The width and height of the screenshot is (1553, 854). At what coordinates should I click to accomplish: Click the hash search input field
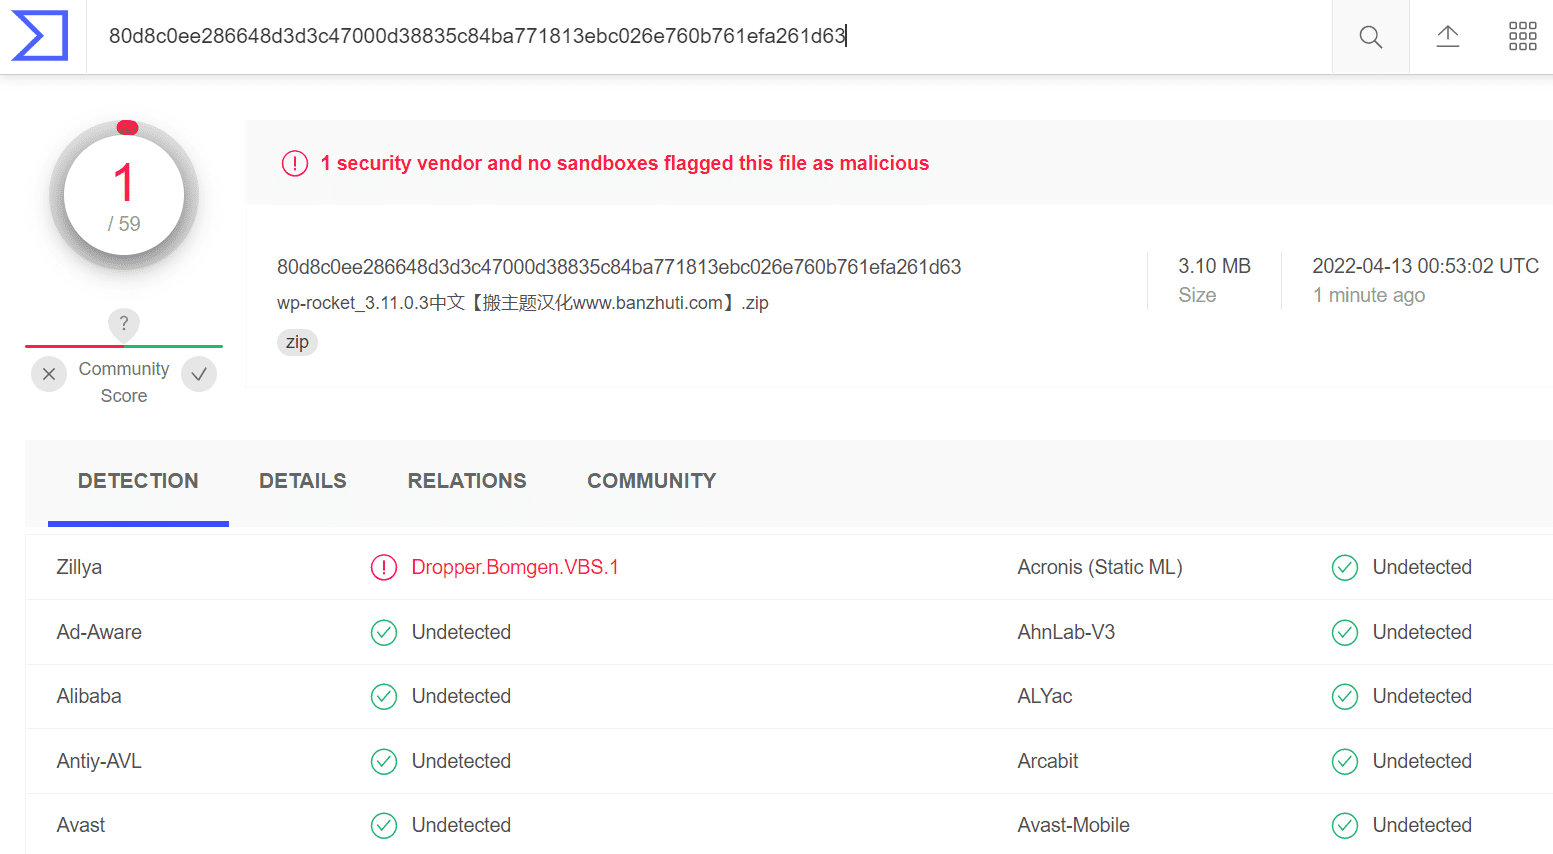[710, 37]
